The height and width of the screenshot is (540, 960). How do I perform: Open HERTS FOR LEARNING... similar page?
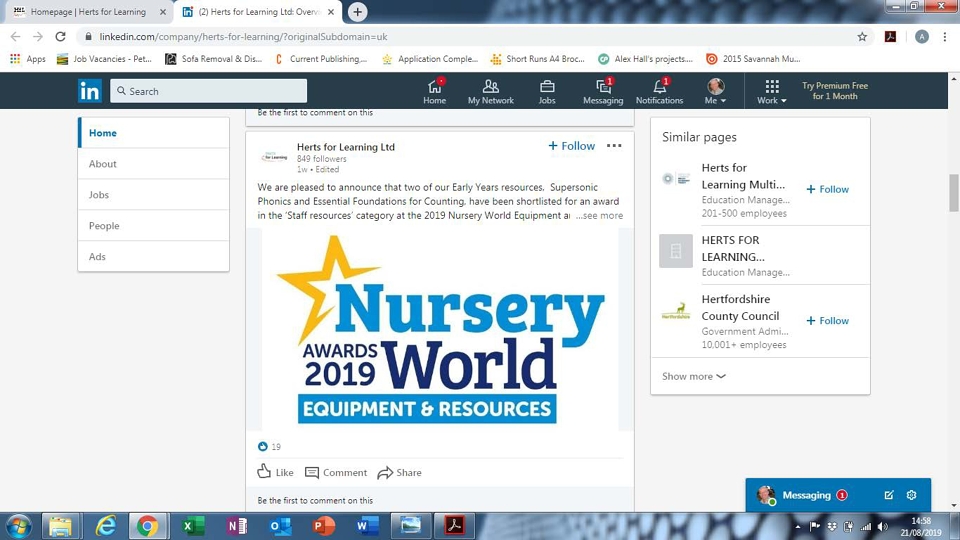coord(733,249)
